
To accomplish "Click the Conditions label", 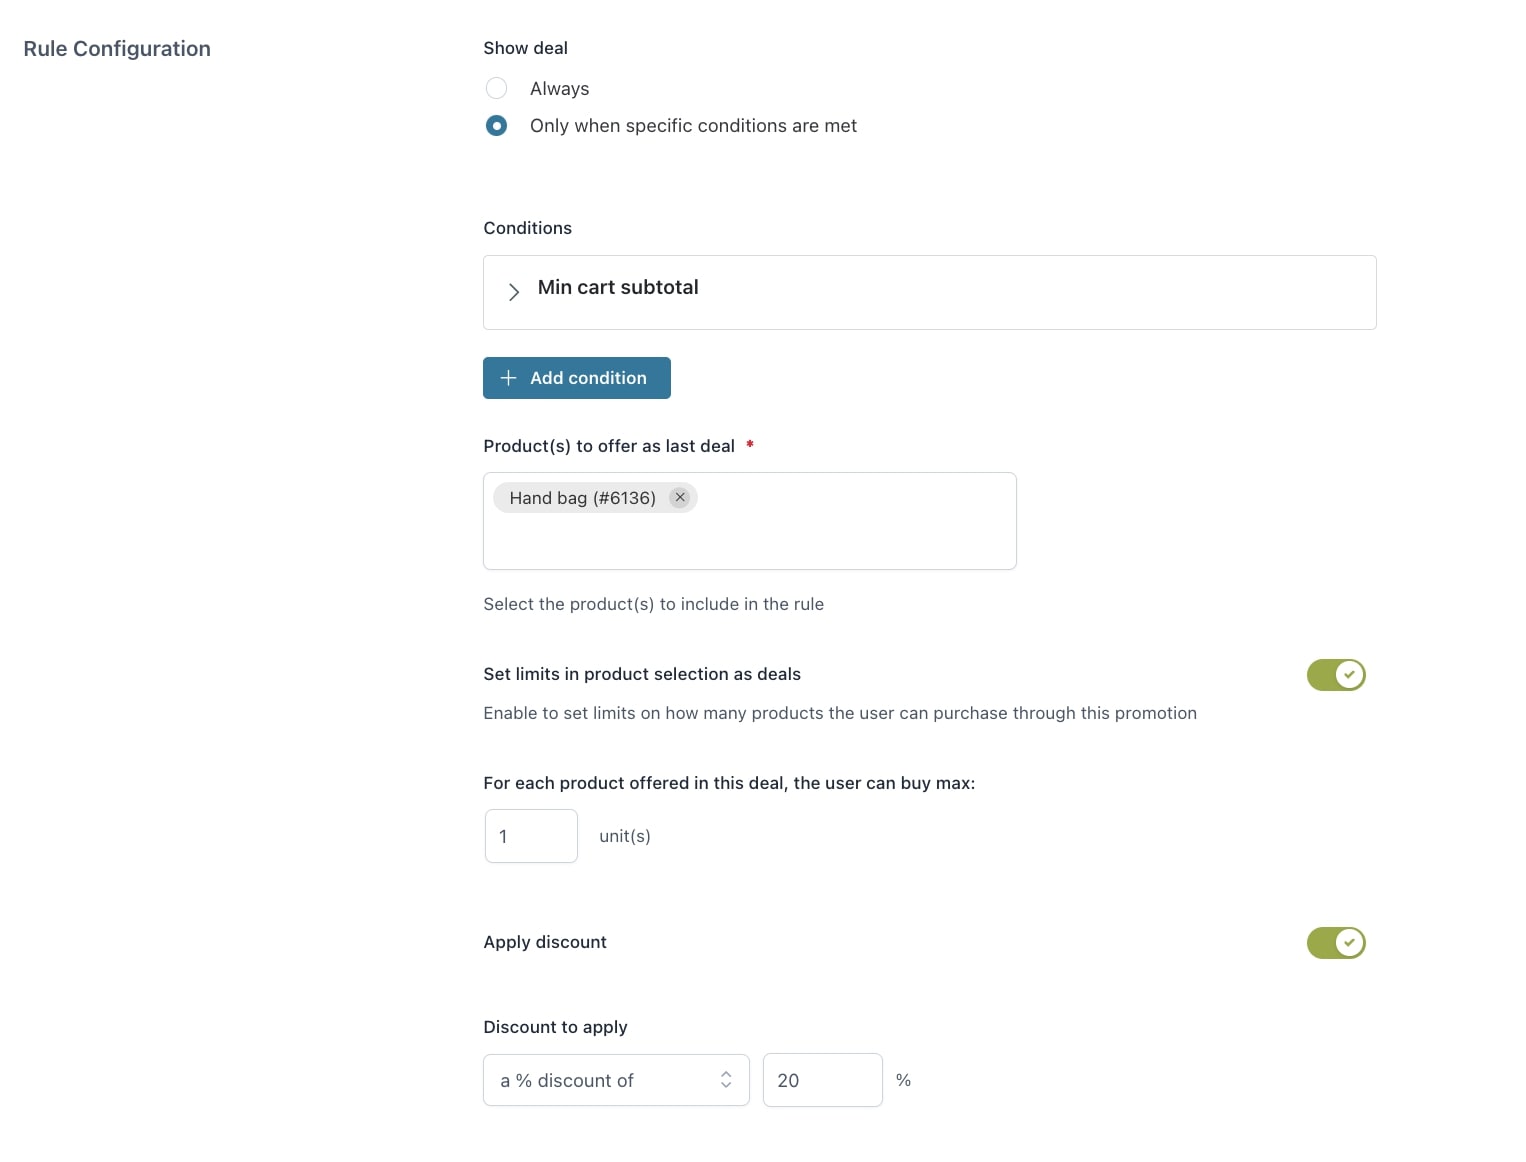I will tap(527, 228).
